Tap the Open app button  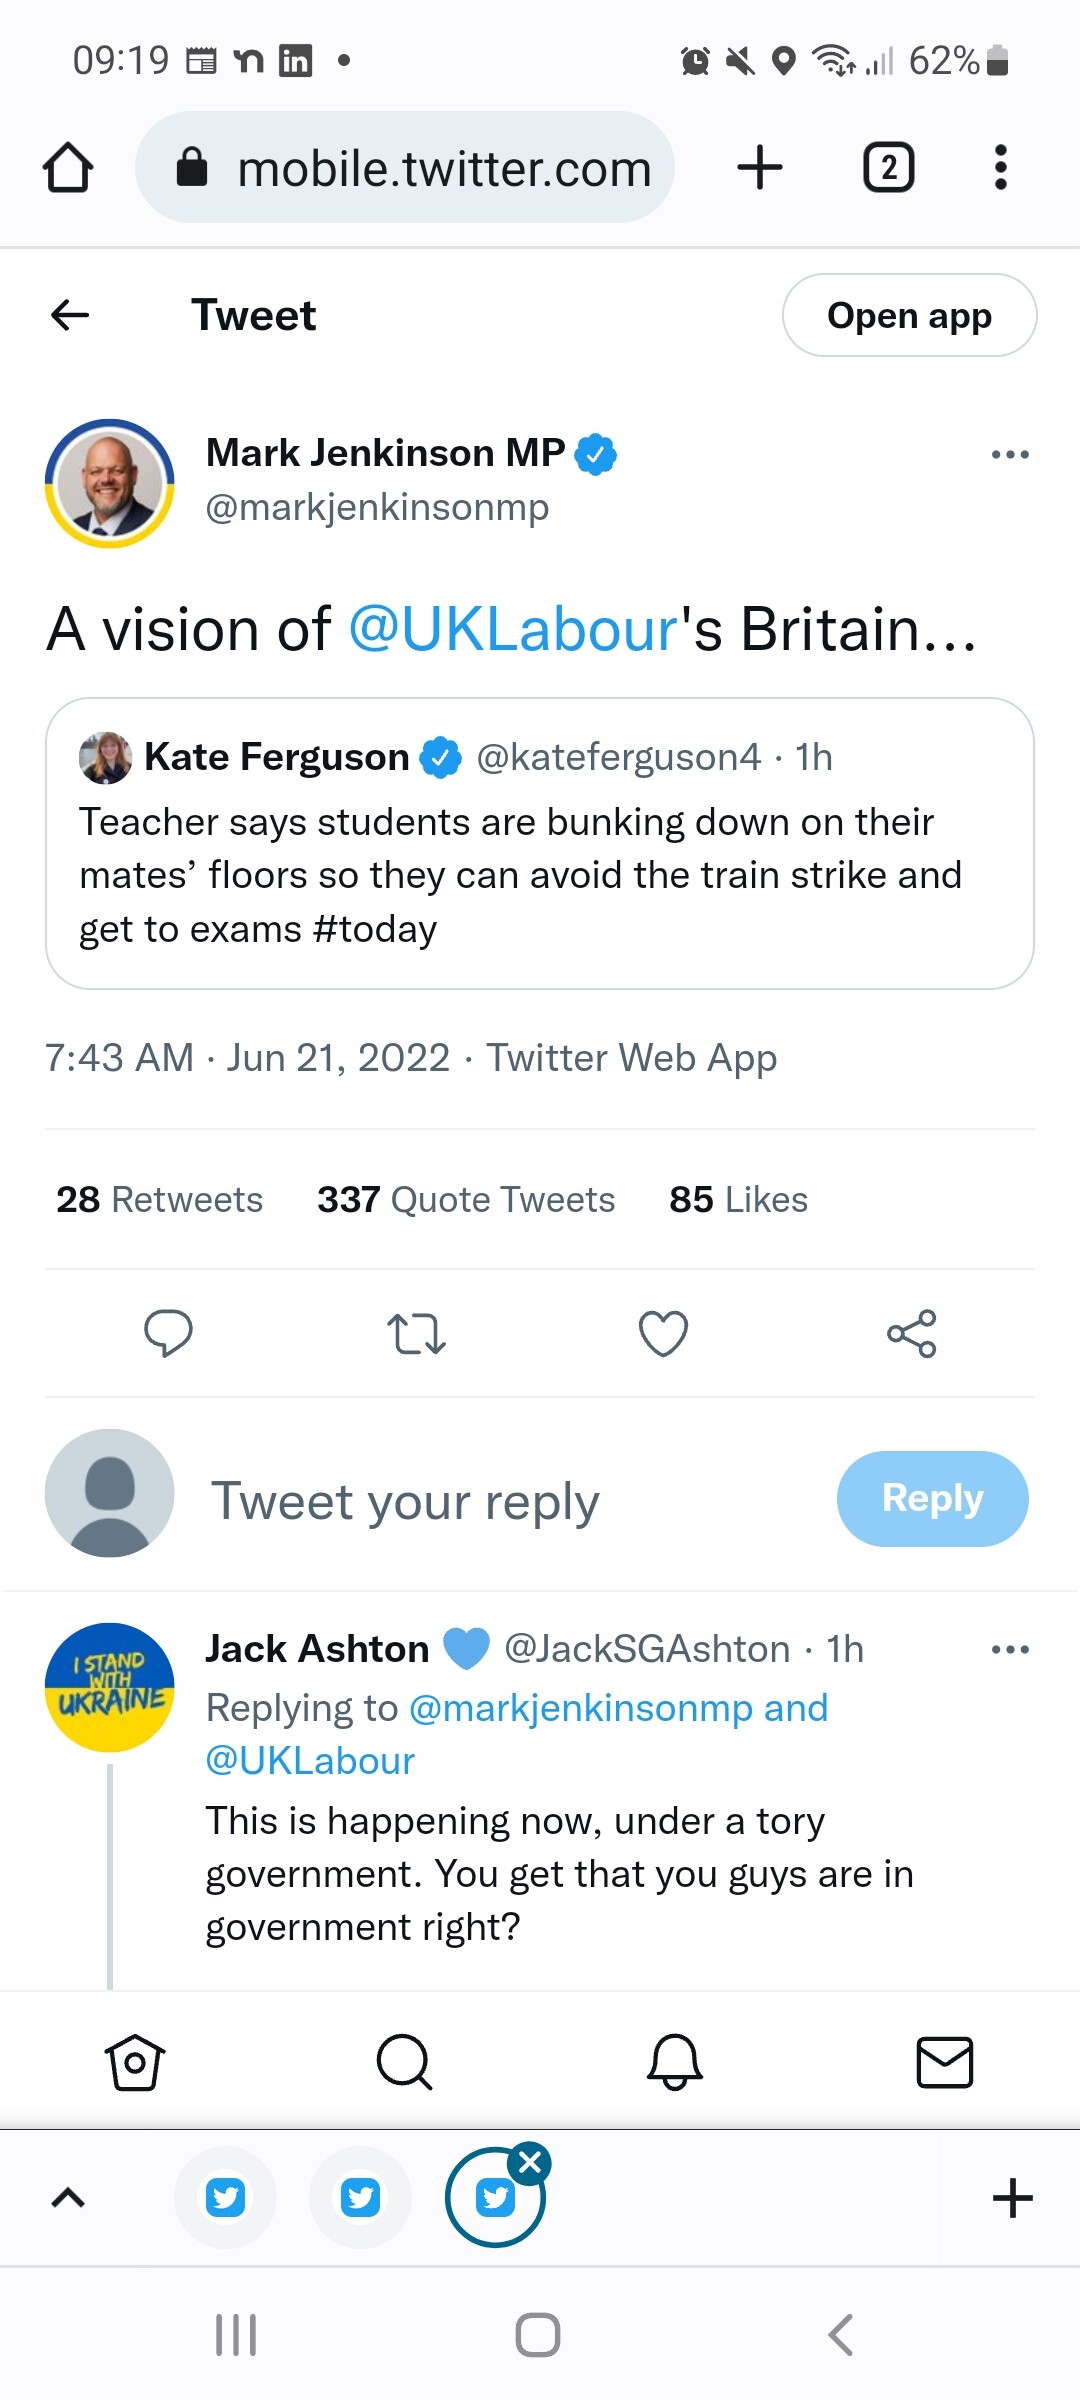click(909, 315)
